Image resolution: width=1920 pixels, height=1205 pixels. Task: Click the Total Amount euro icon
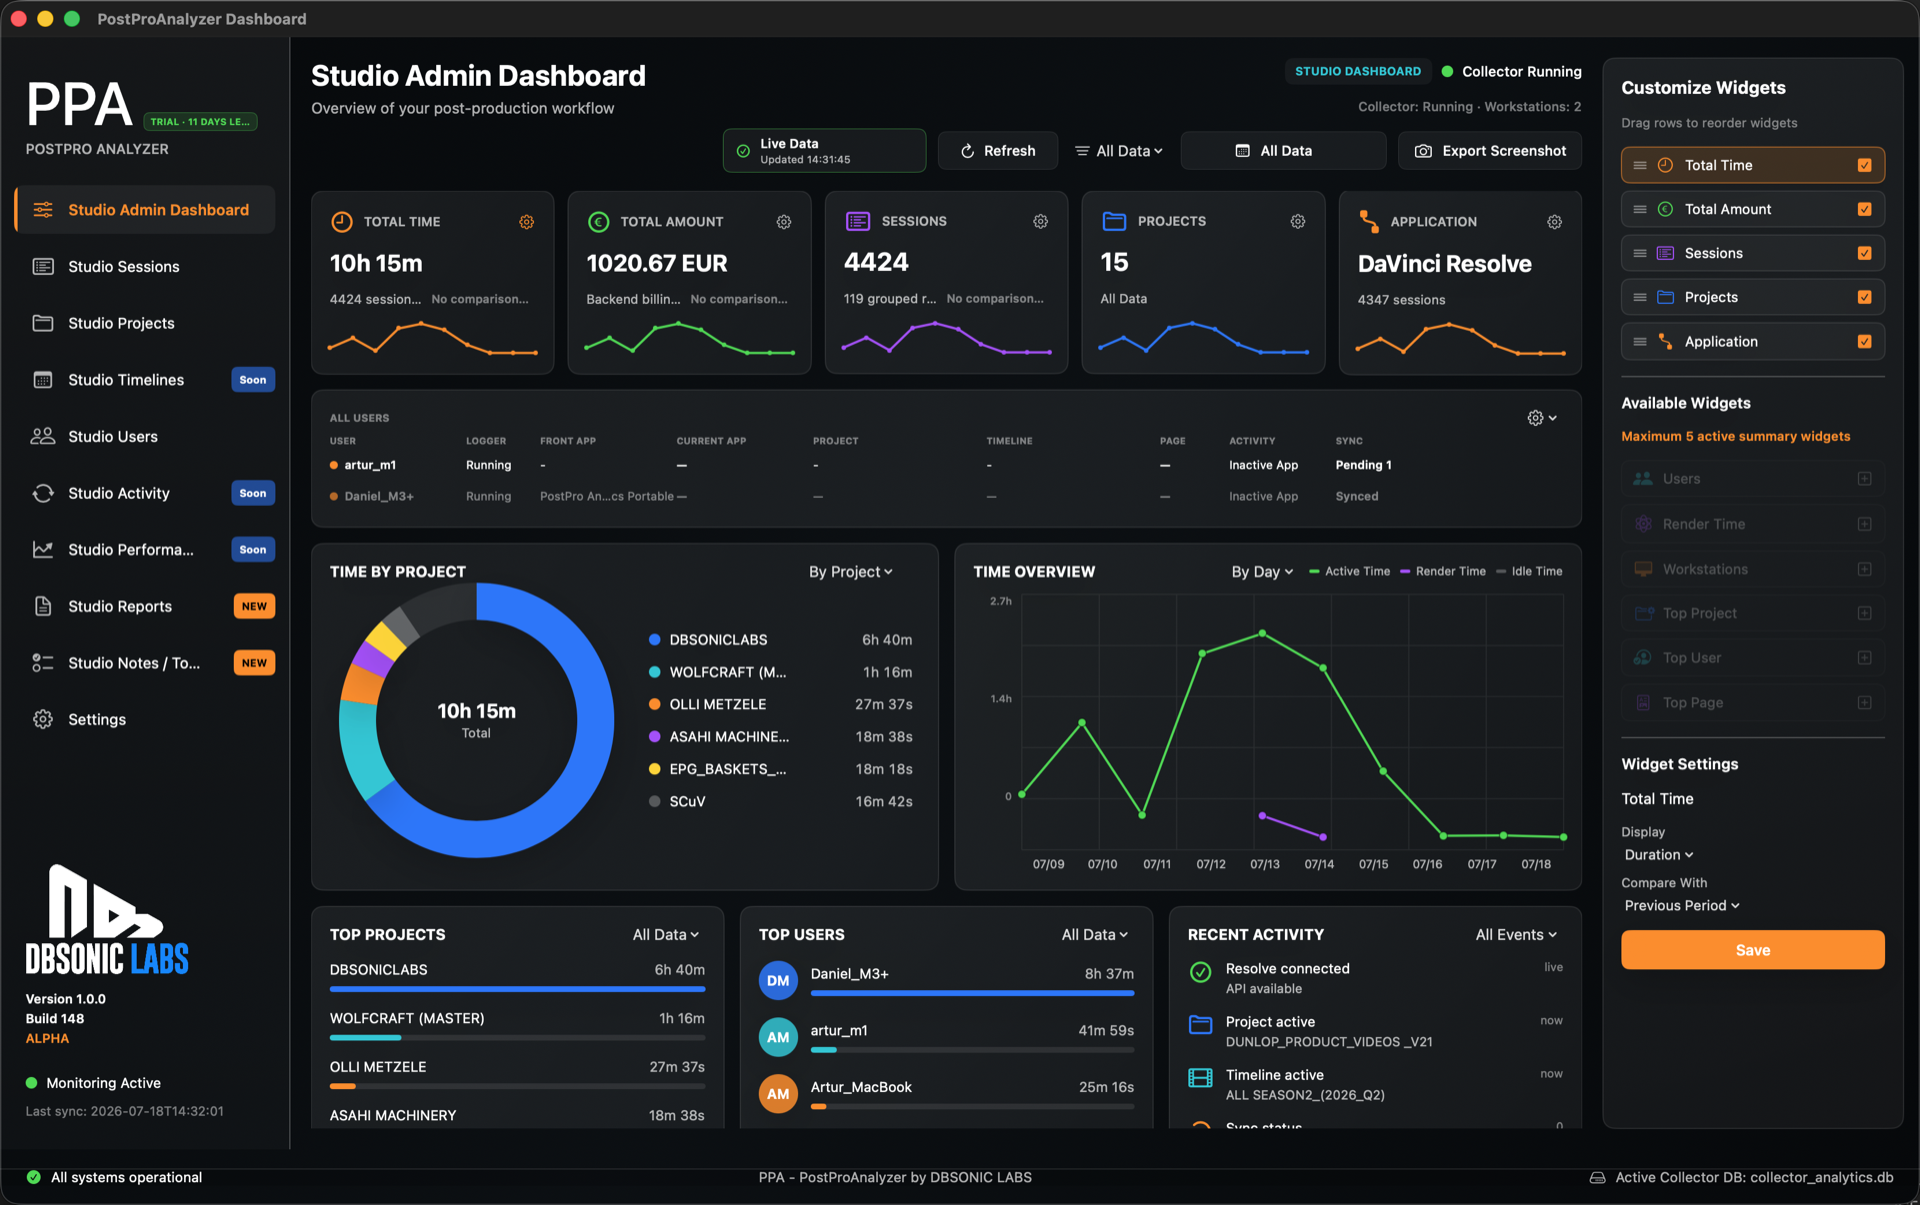click(598, 222)
